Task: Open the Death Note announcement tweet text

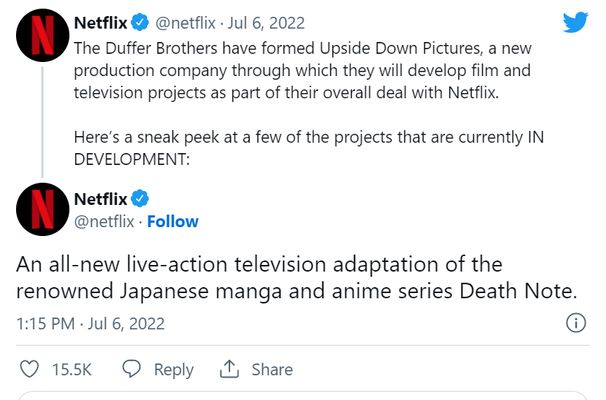Action: (x=296, y=277)
